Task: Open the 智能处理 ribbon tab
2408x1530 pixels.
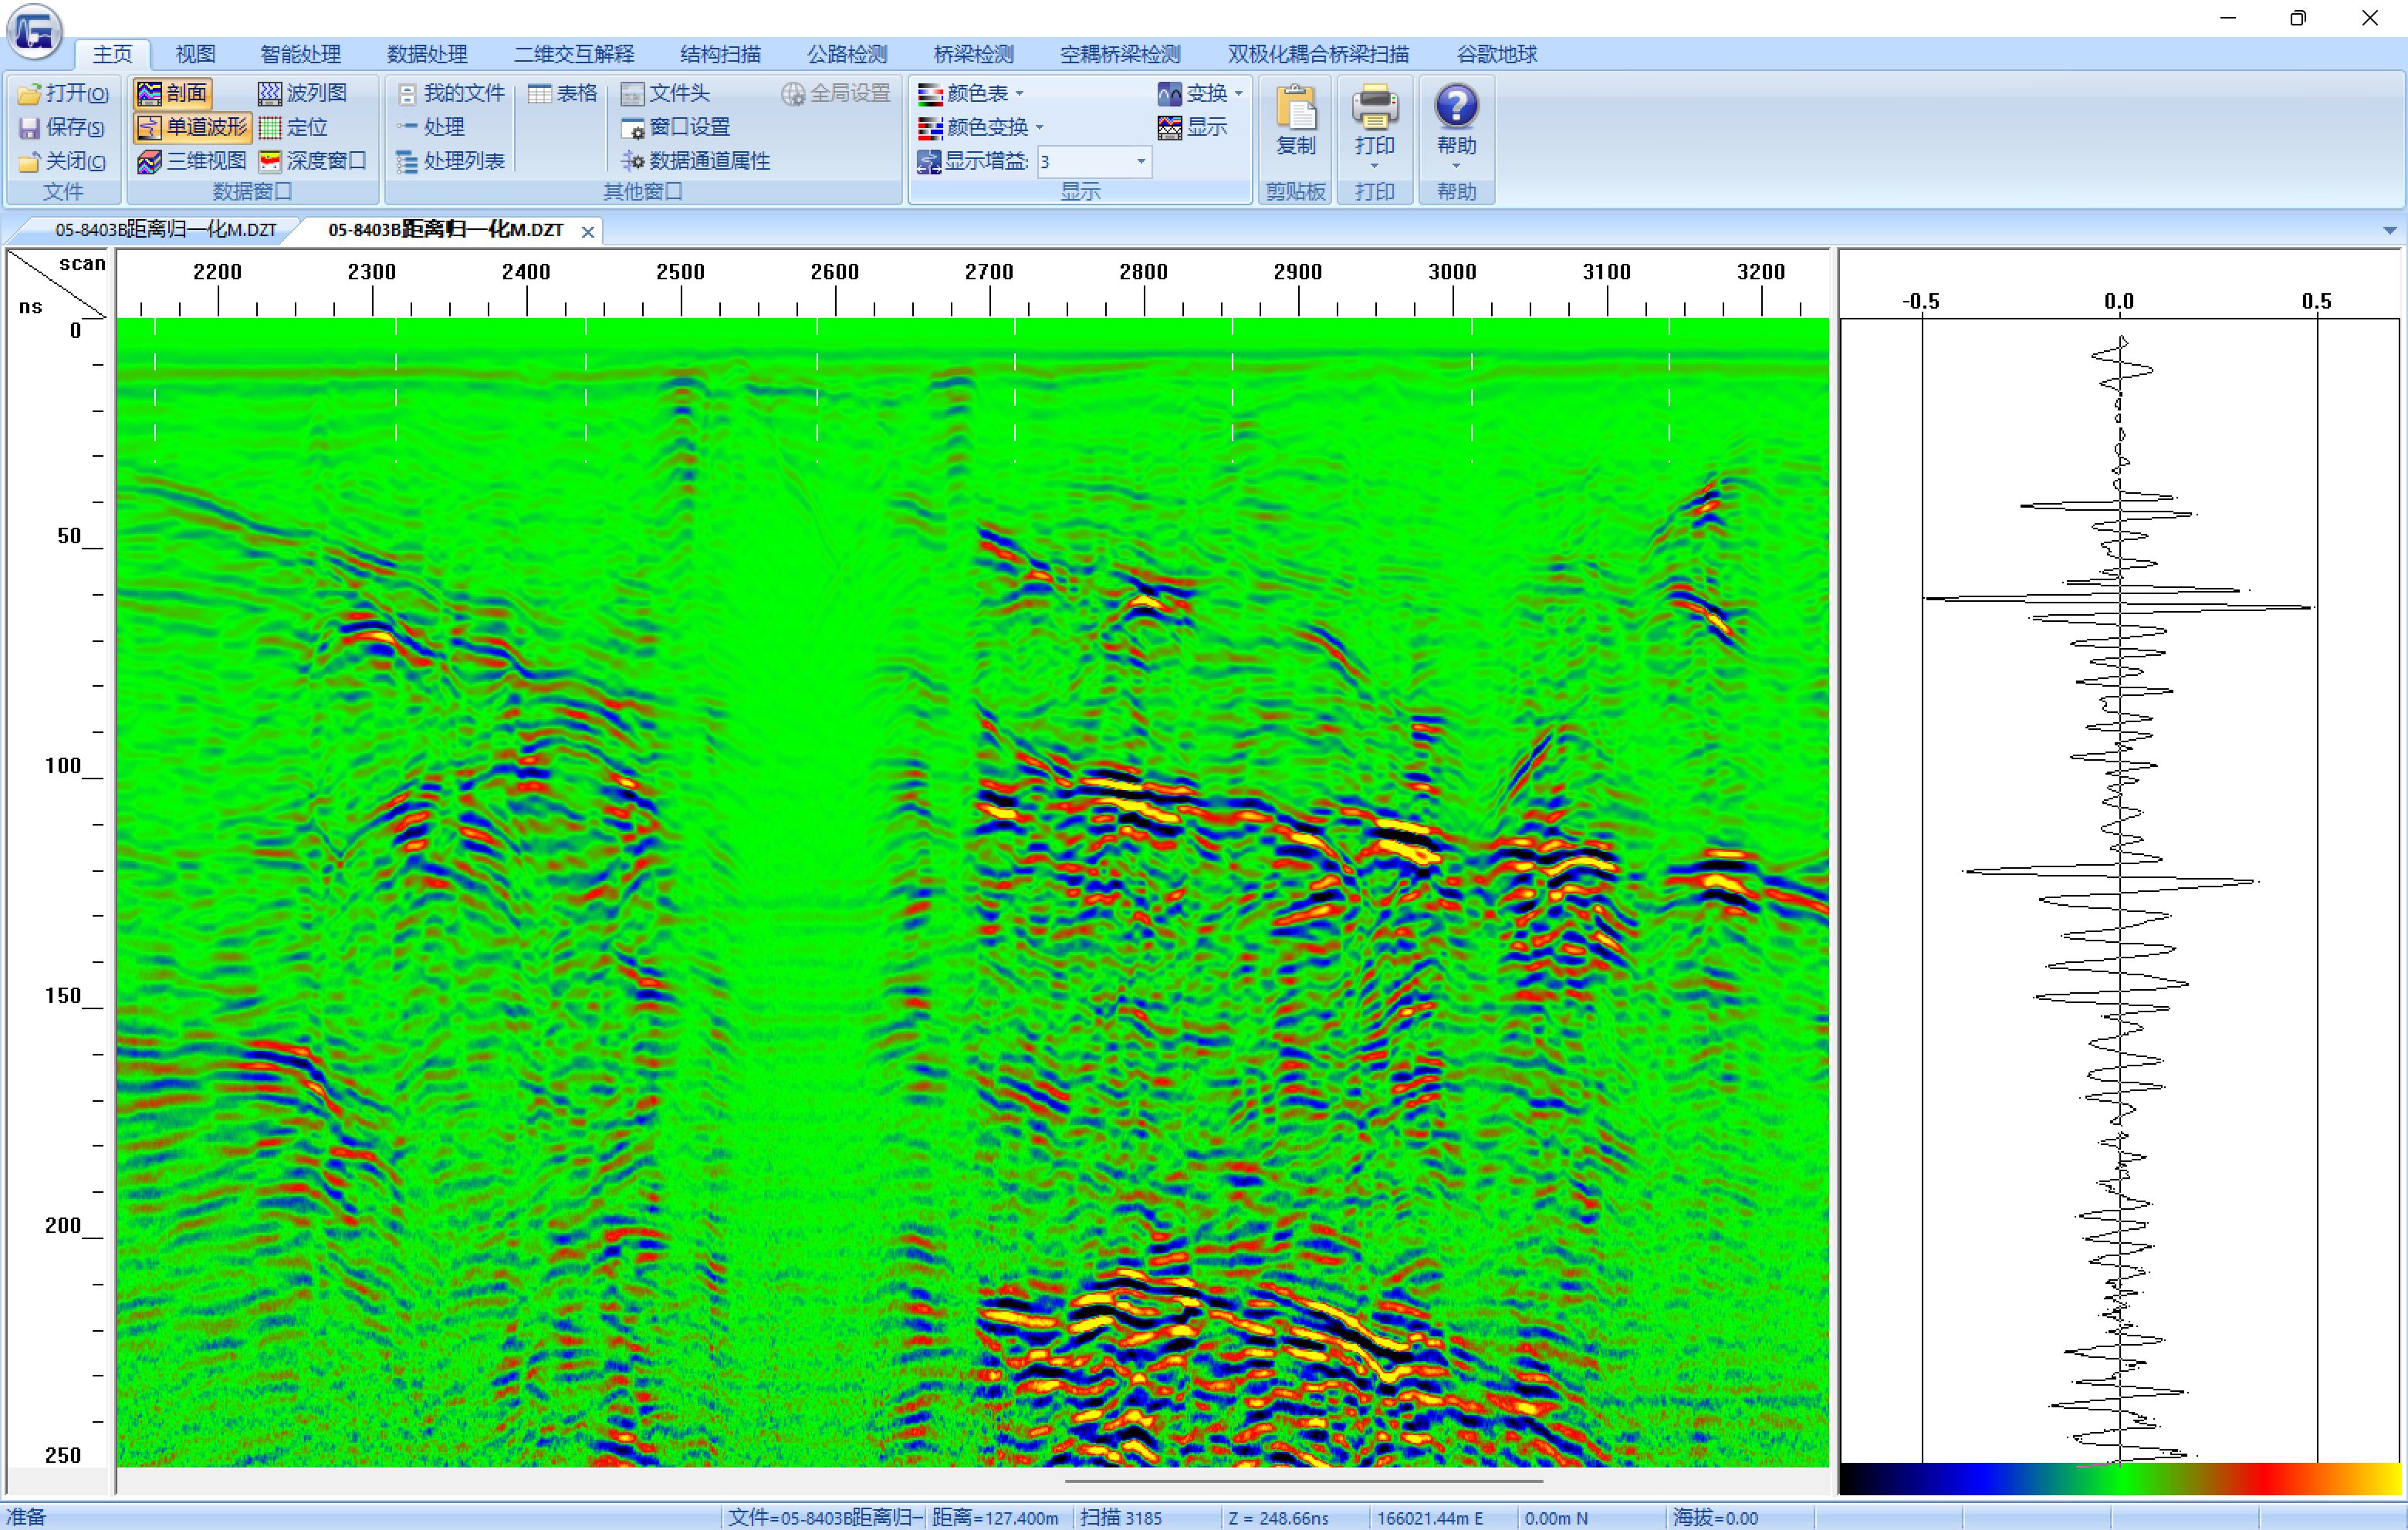Action: coord(300,54)
